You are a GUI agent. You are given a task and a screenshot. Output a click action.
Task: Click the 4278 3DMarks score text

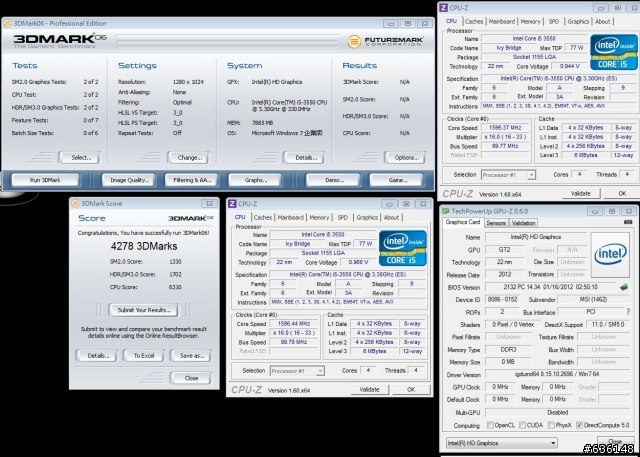[x=144, y=246]
